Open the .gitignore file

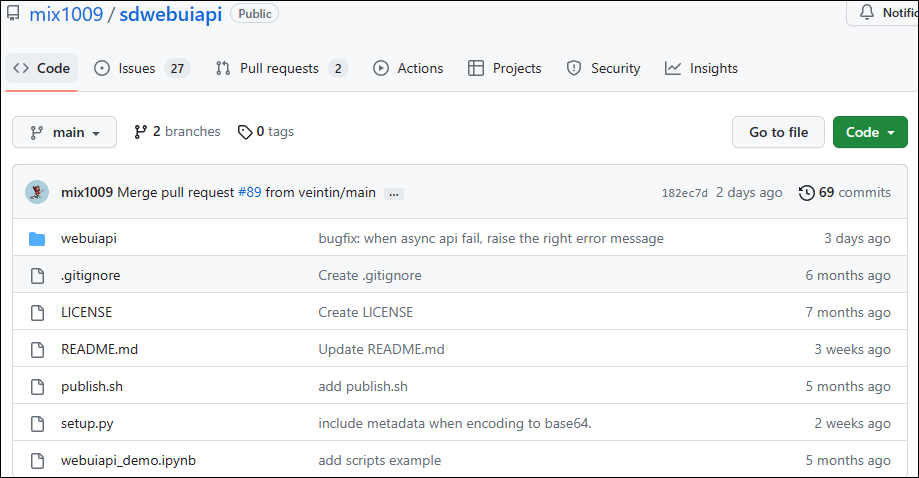[91, 275]
